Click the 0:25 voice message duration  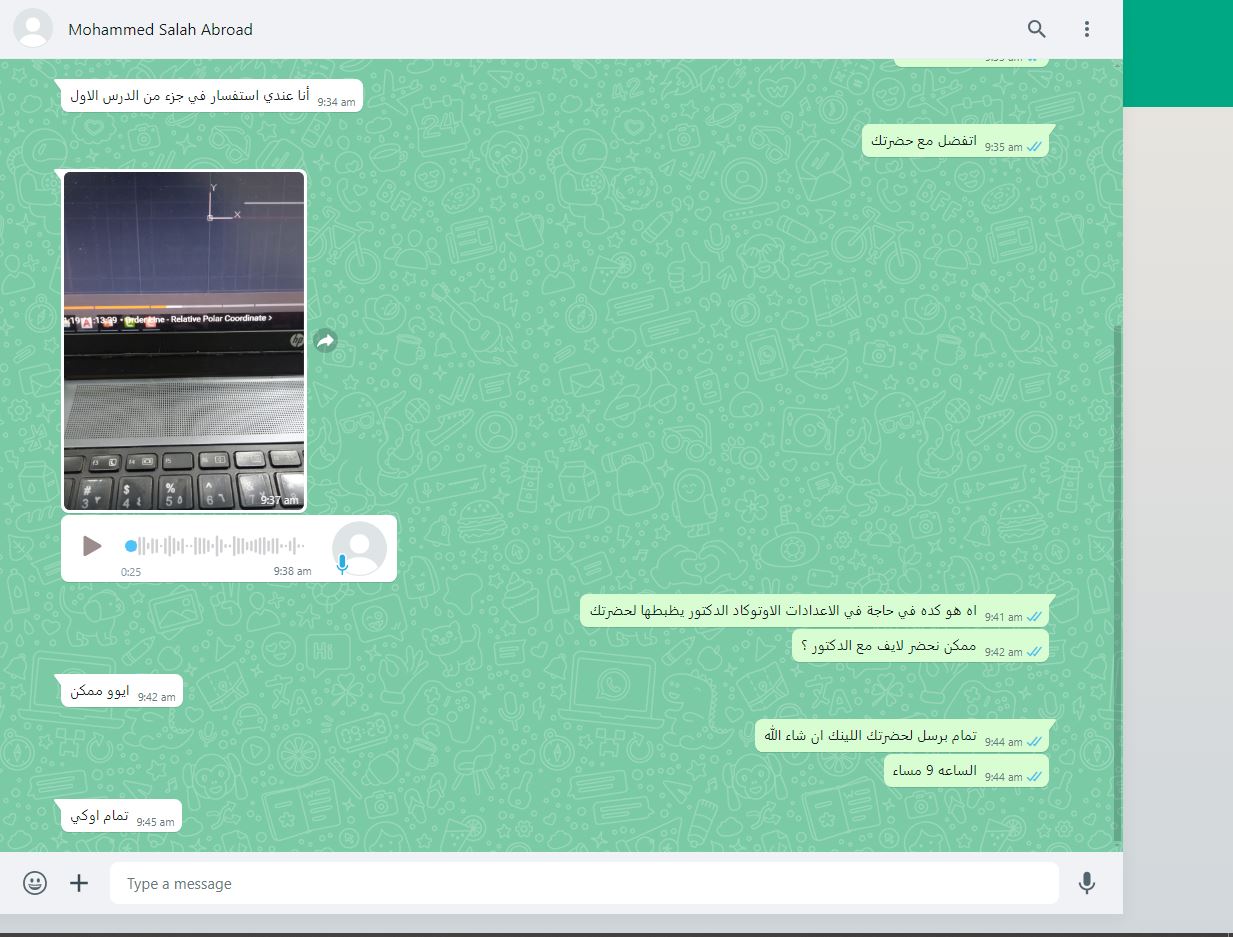(131, 572)
